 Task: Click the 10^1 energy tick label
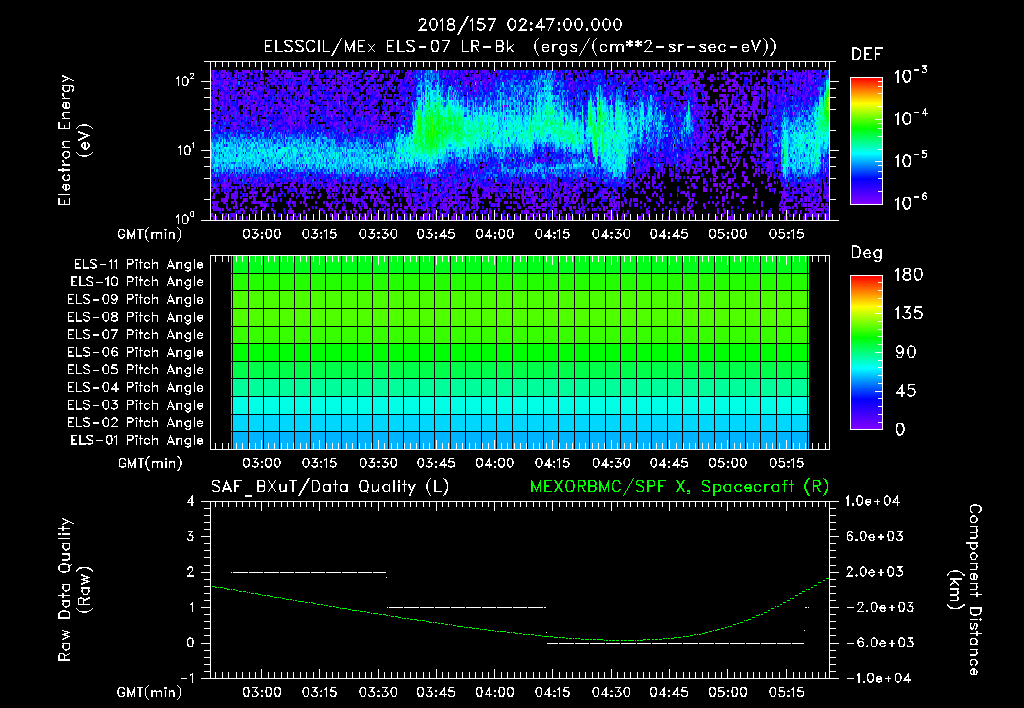(185, 150)
